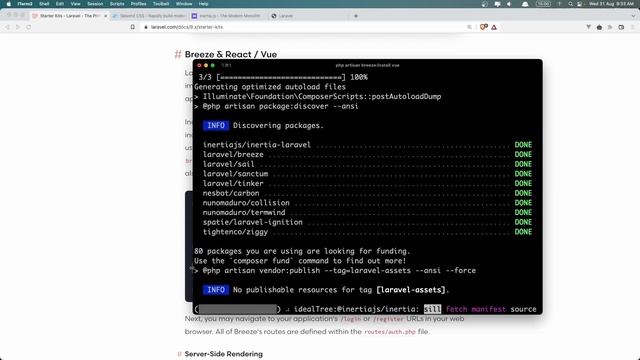Open the Shell menu
The height and width of the screenshot is (360, 640).
pyautogui.click(x=44, y=4)
